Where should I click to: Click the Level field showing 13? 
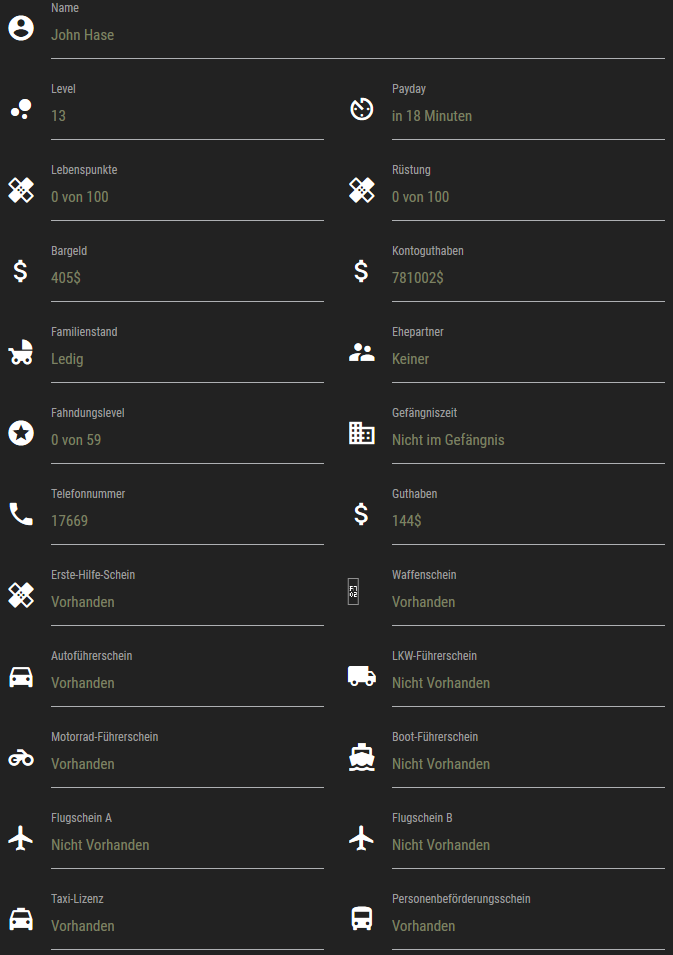point(187,116)
